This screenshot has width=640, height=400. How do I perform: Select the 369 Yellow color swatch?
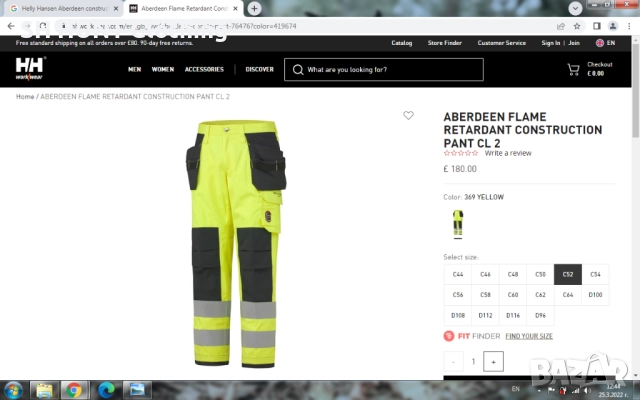click(x=458, y=224)
